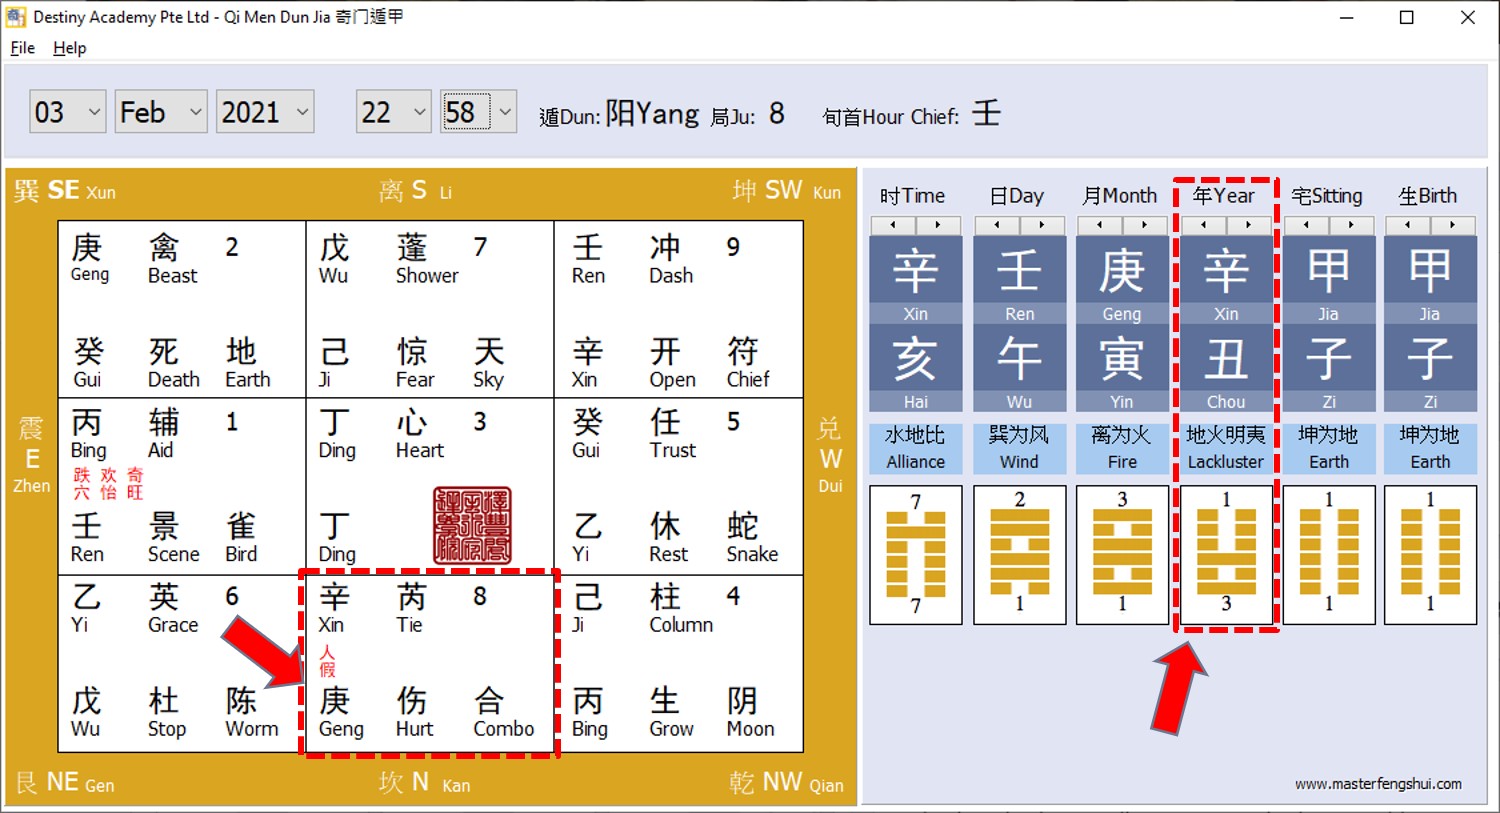
Task: Click the Zi branch tile in Birth pillar
Action: 1430,368
